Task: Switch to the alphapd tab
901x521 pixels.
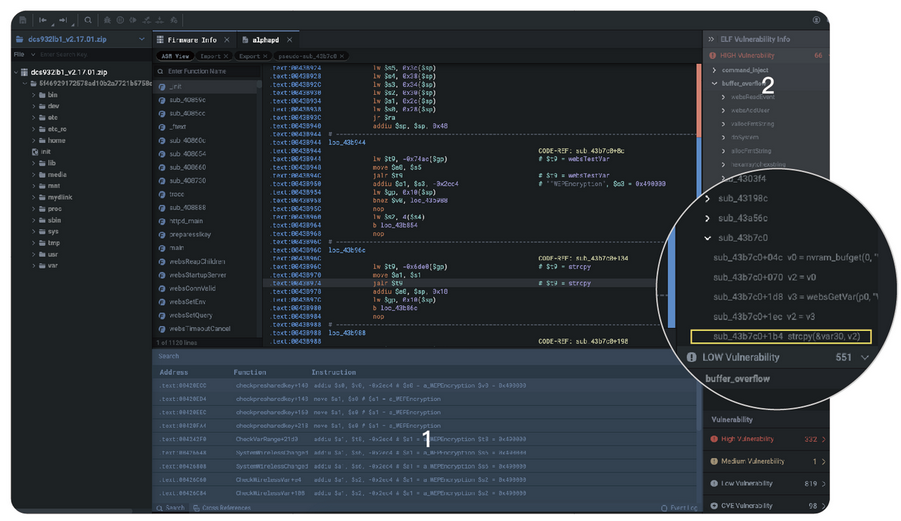Action: click(265, 40)
